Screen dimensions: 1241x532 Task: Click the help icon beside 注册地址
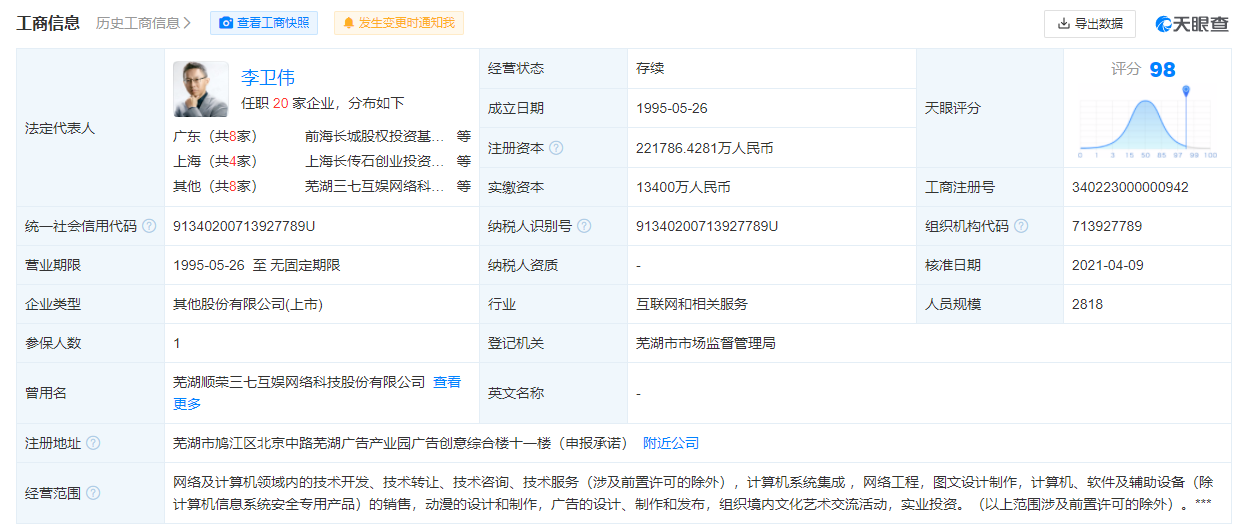pyautogui.click(x=93, y=443)
